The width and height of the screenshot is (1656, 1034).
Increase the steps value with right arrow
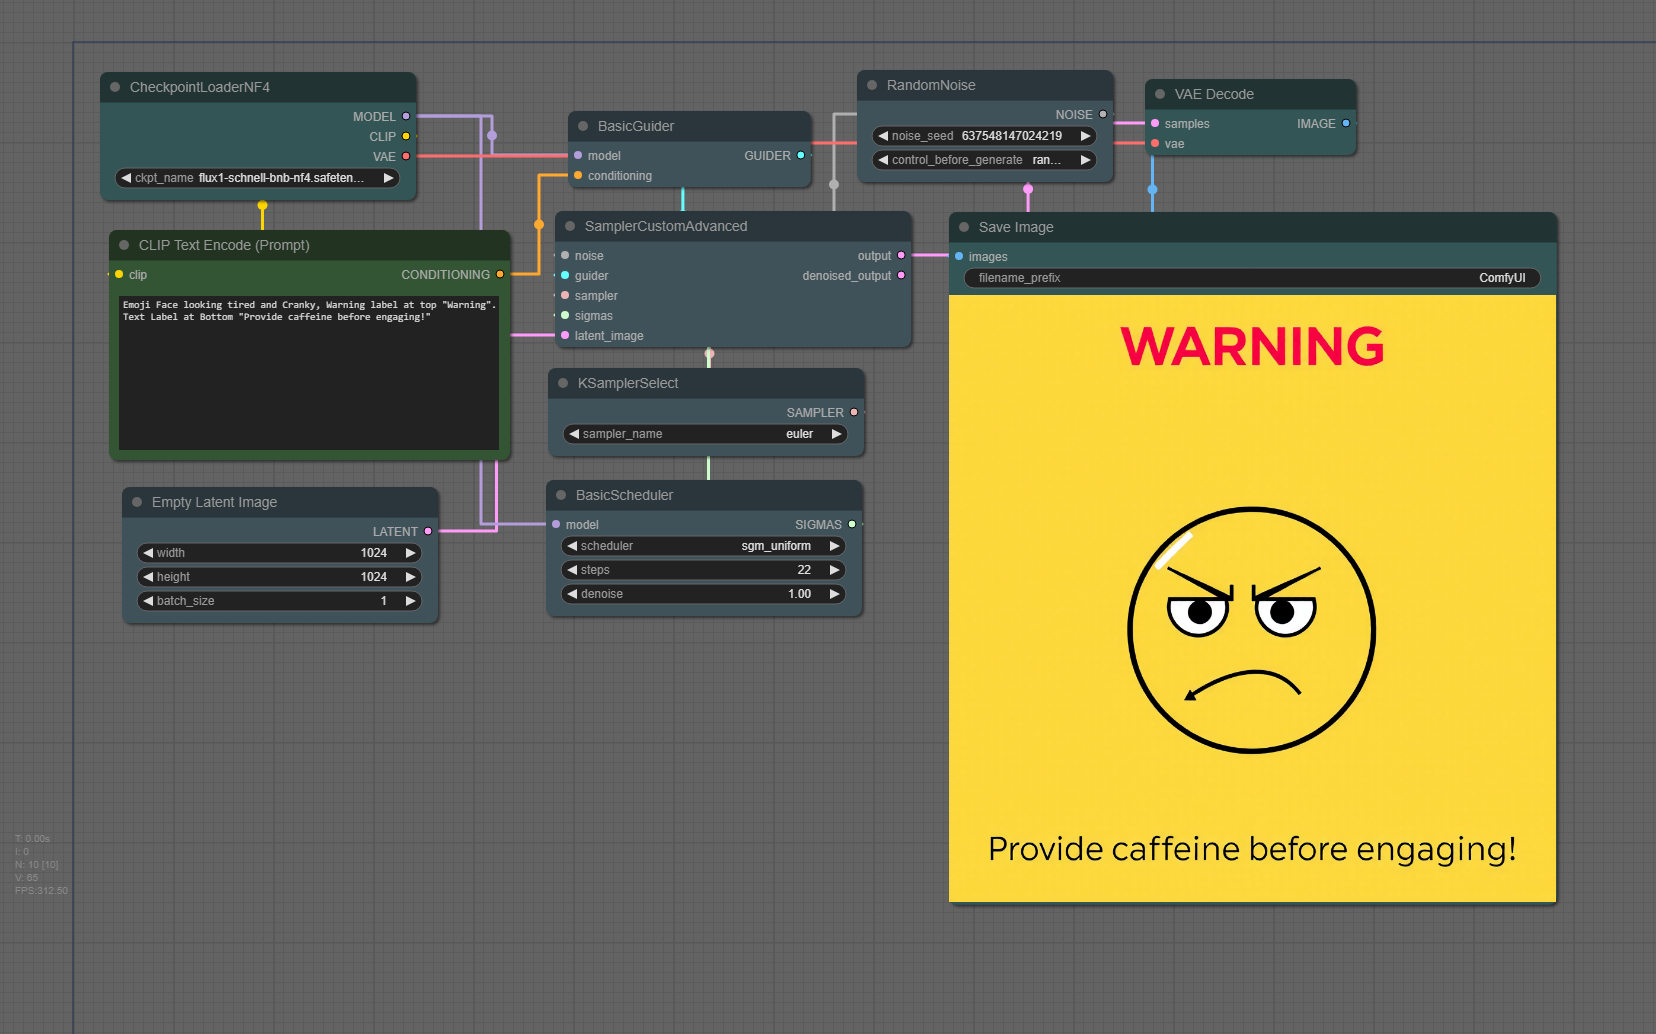[834, 570]
